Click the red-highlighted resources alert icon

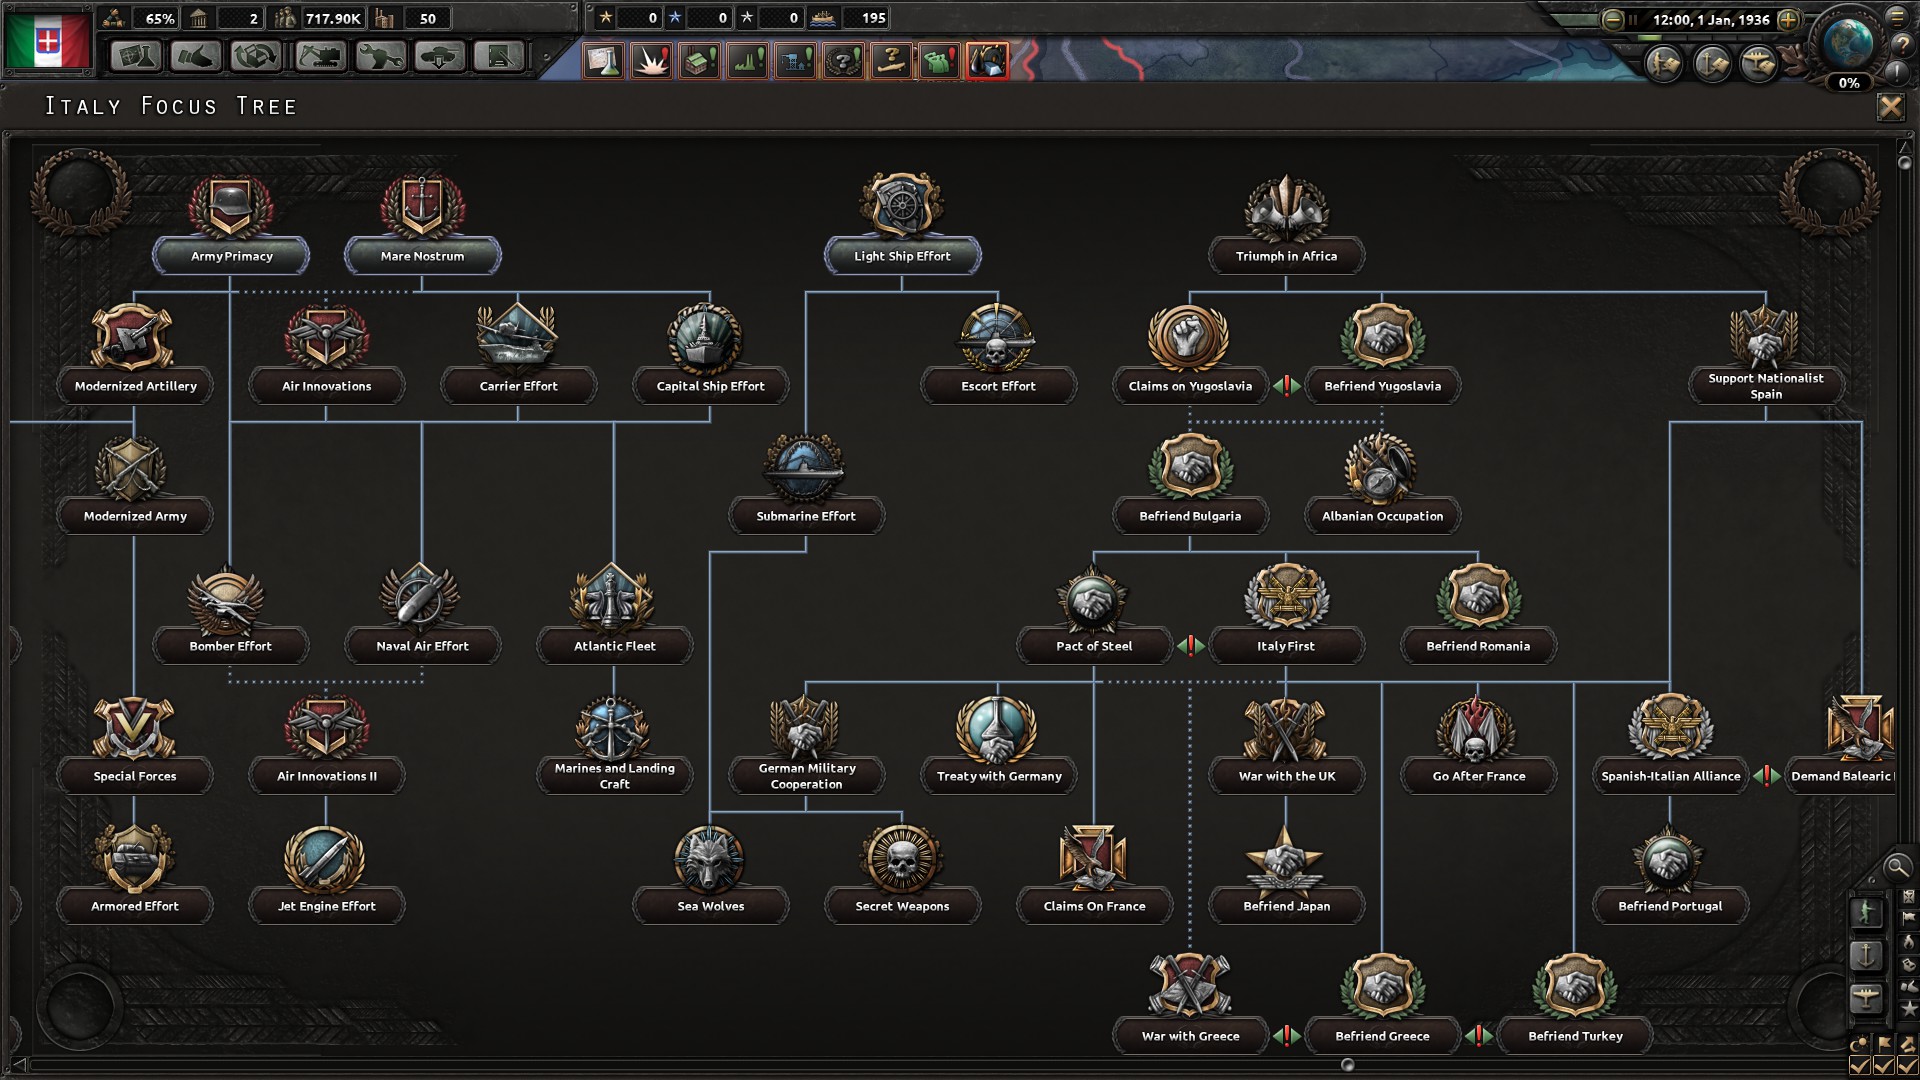(x=987, y=61)
